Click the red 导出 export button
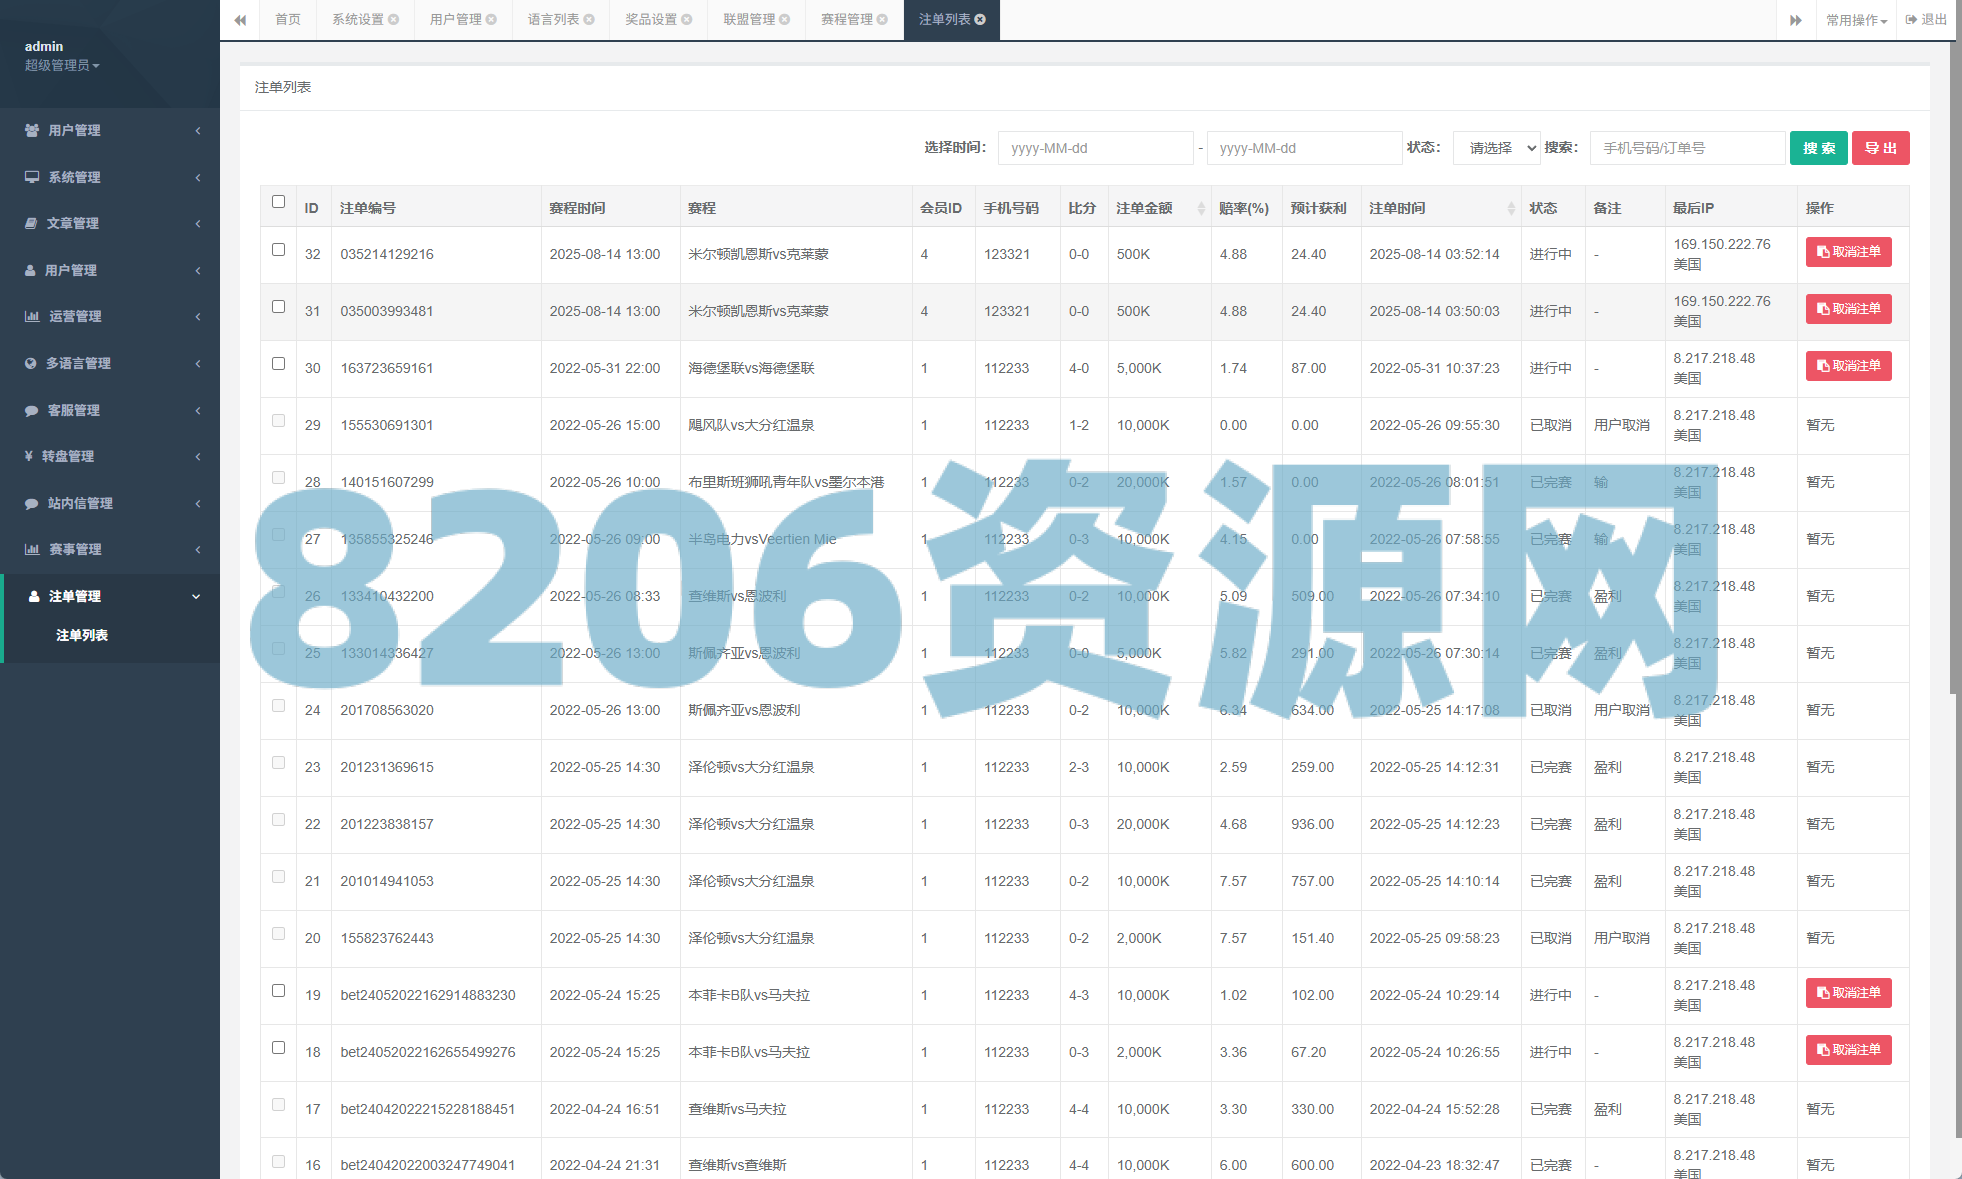 click(x=1881, y=148)
